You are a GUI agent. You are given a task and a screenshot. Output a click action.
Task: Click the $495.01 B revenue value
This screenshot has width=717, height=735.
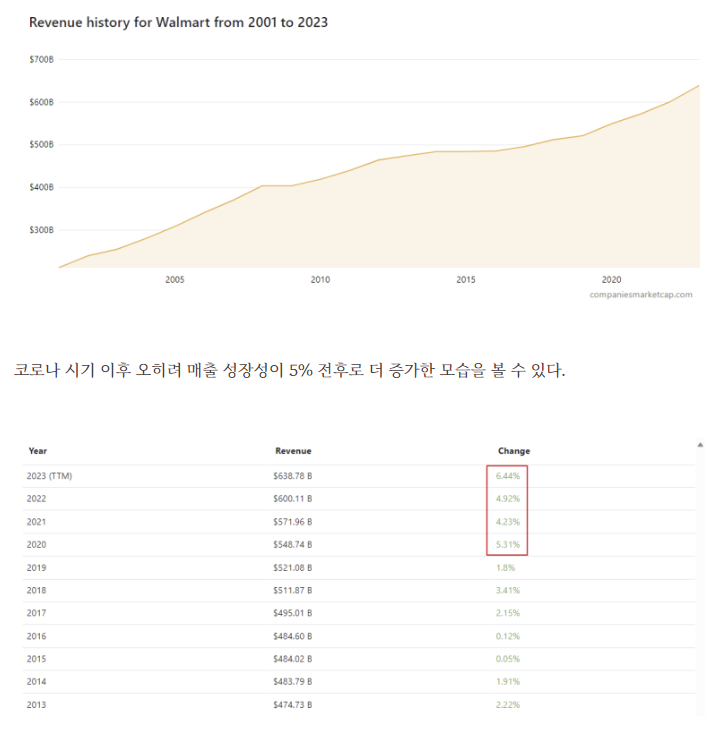point(293,613)
